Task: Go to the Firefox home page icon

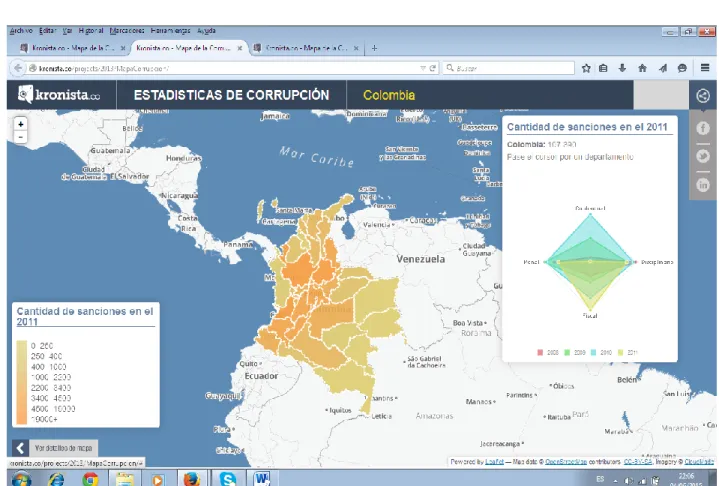Action: coord(642,68)
